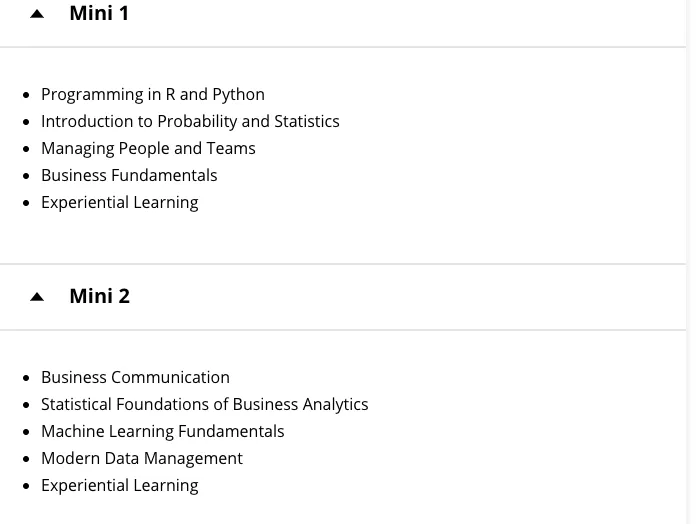Viewport: 696px width, 524px height.
Task: Collapse the Mini 1 section arrow
Action: point(37,14)
